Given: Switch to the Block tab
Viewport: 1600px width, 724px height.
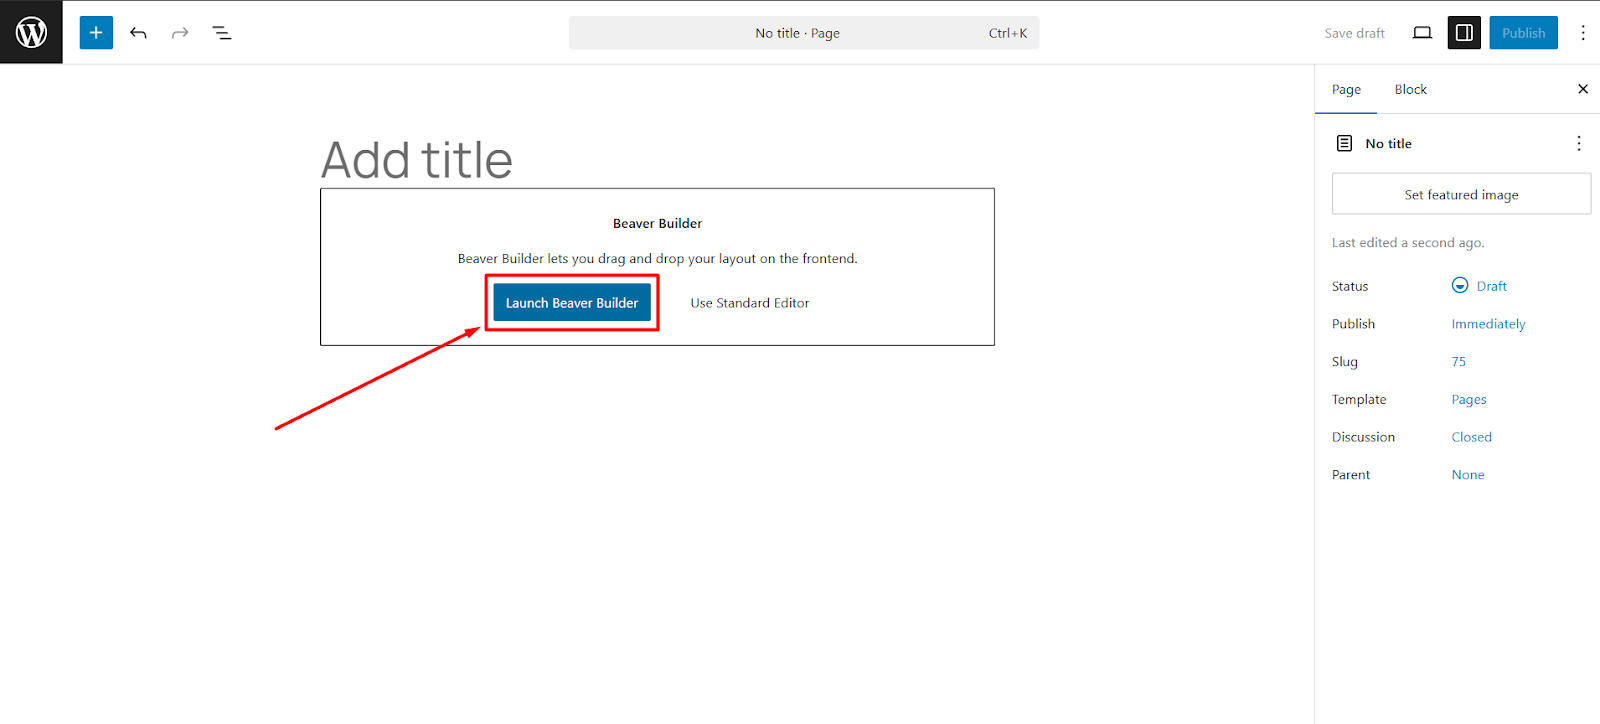Looking at the screenshot, I should [1410, 89].
